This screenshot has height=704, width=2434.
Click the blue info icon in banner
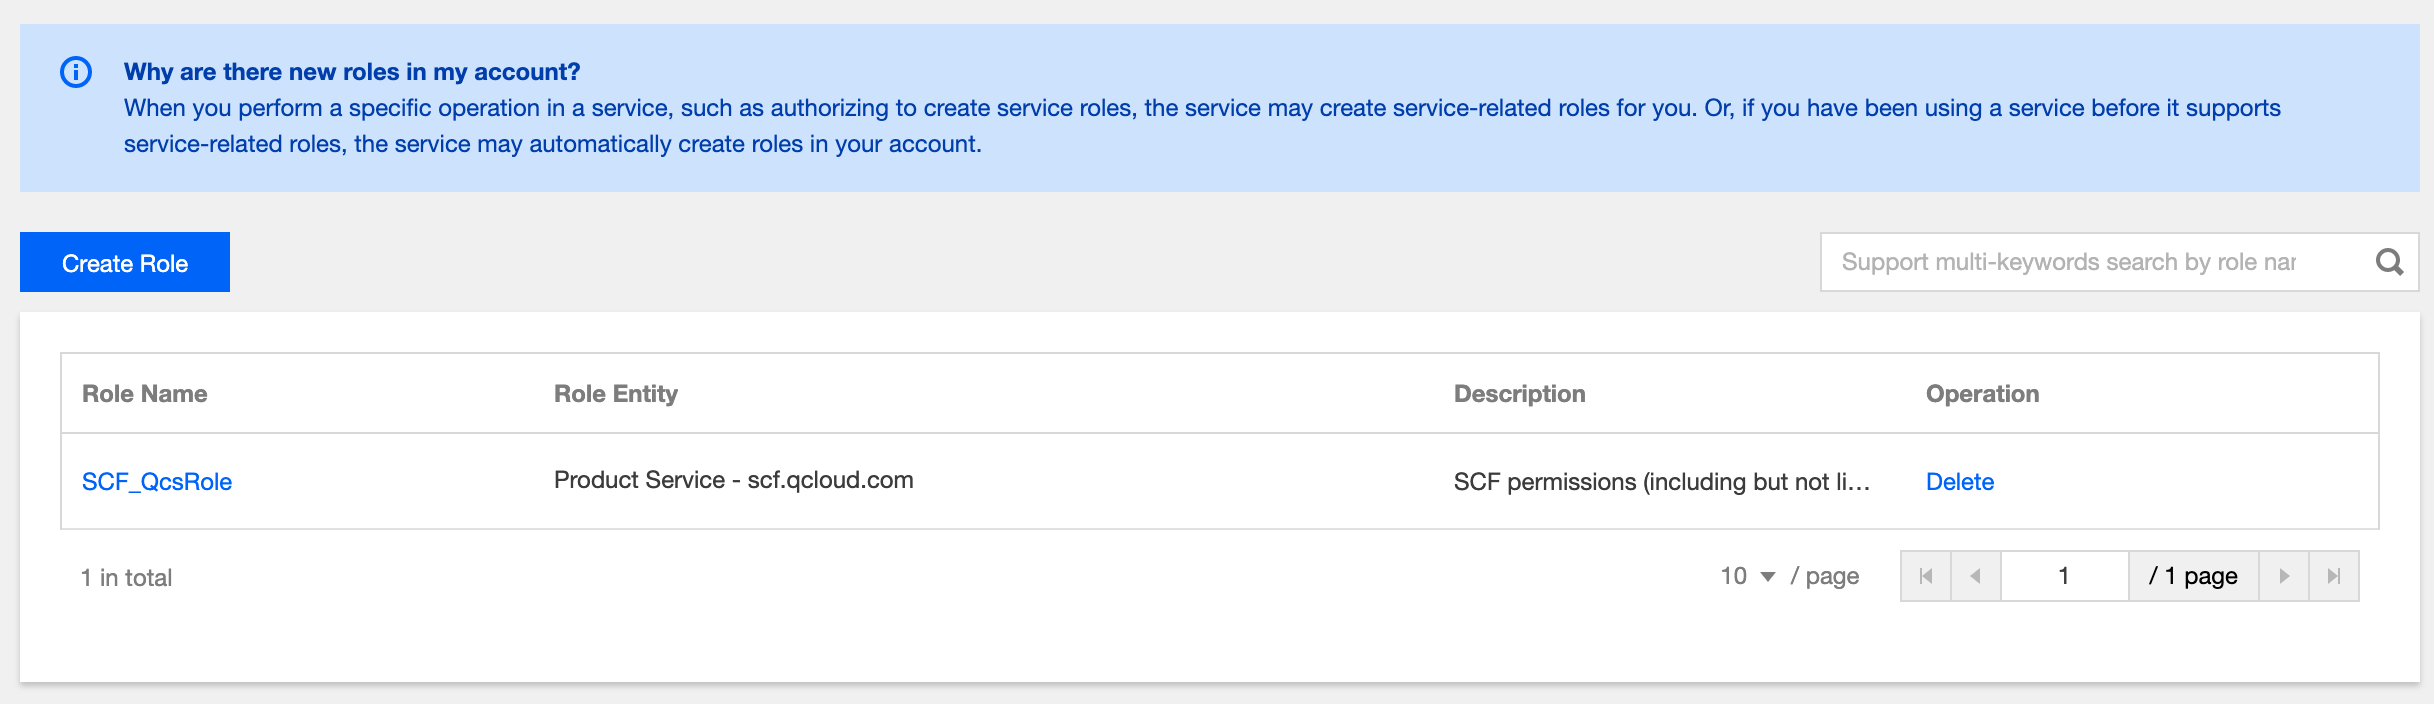click(76, 72)
